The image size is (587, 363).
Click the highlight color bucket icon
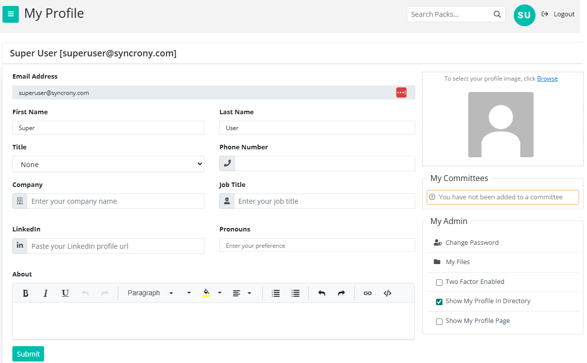coord(206,293)
